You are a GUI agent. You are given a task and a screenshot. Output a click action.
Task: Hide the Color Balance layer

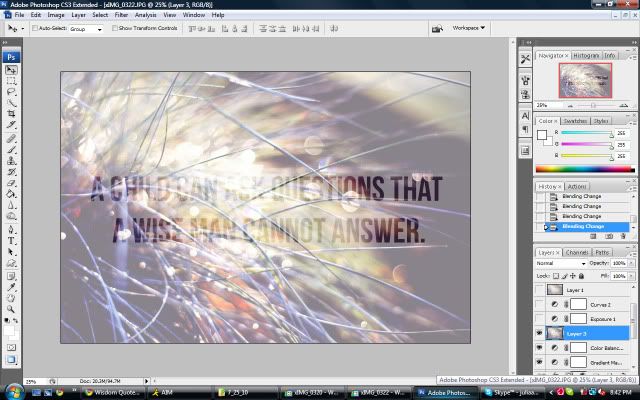(x=540, y=348)
